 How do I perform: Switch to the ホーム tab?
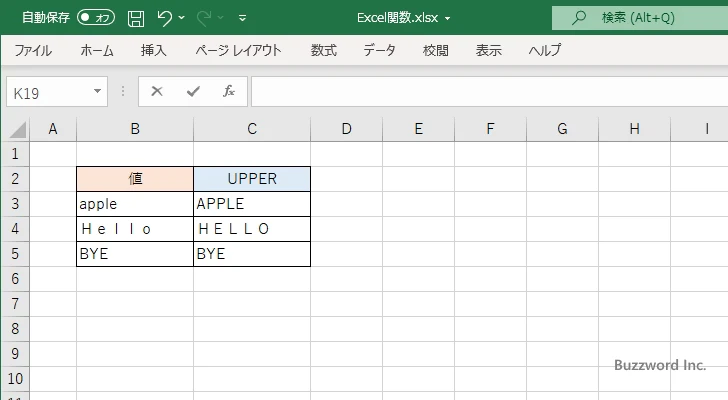[x=97, y=50]
